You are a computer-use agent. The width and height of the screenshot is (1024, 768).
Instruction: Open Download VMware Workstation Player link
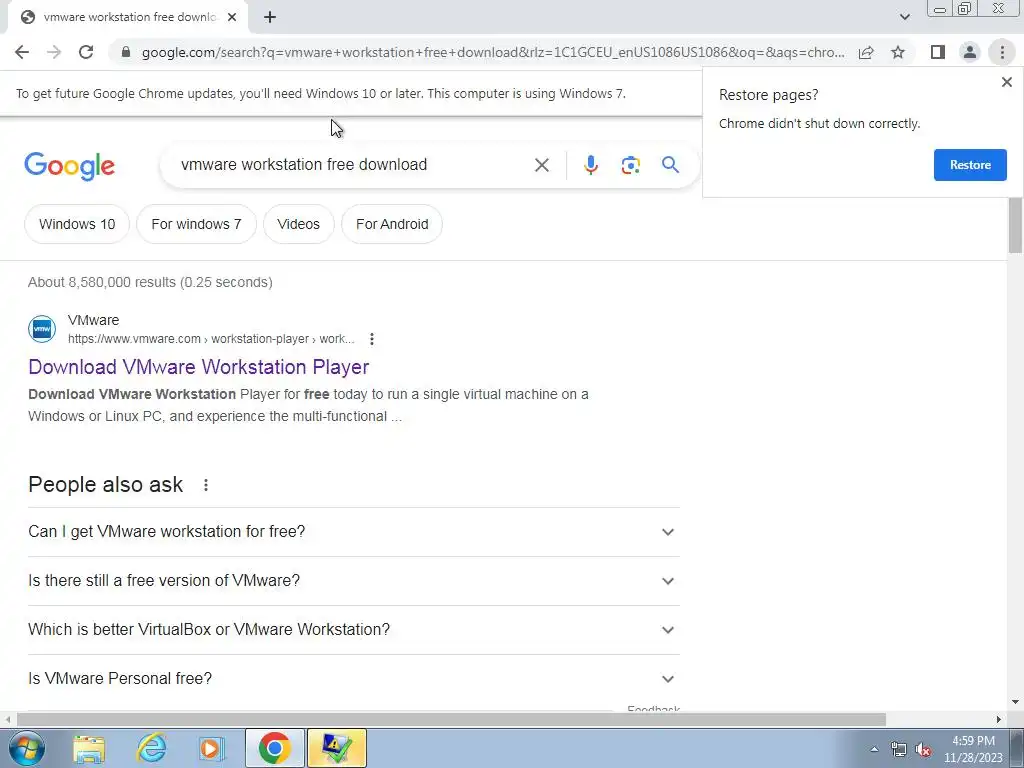(x=199, y=367)
